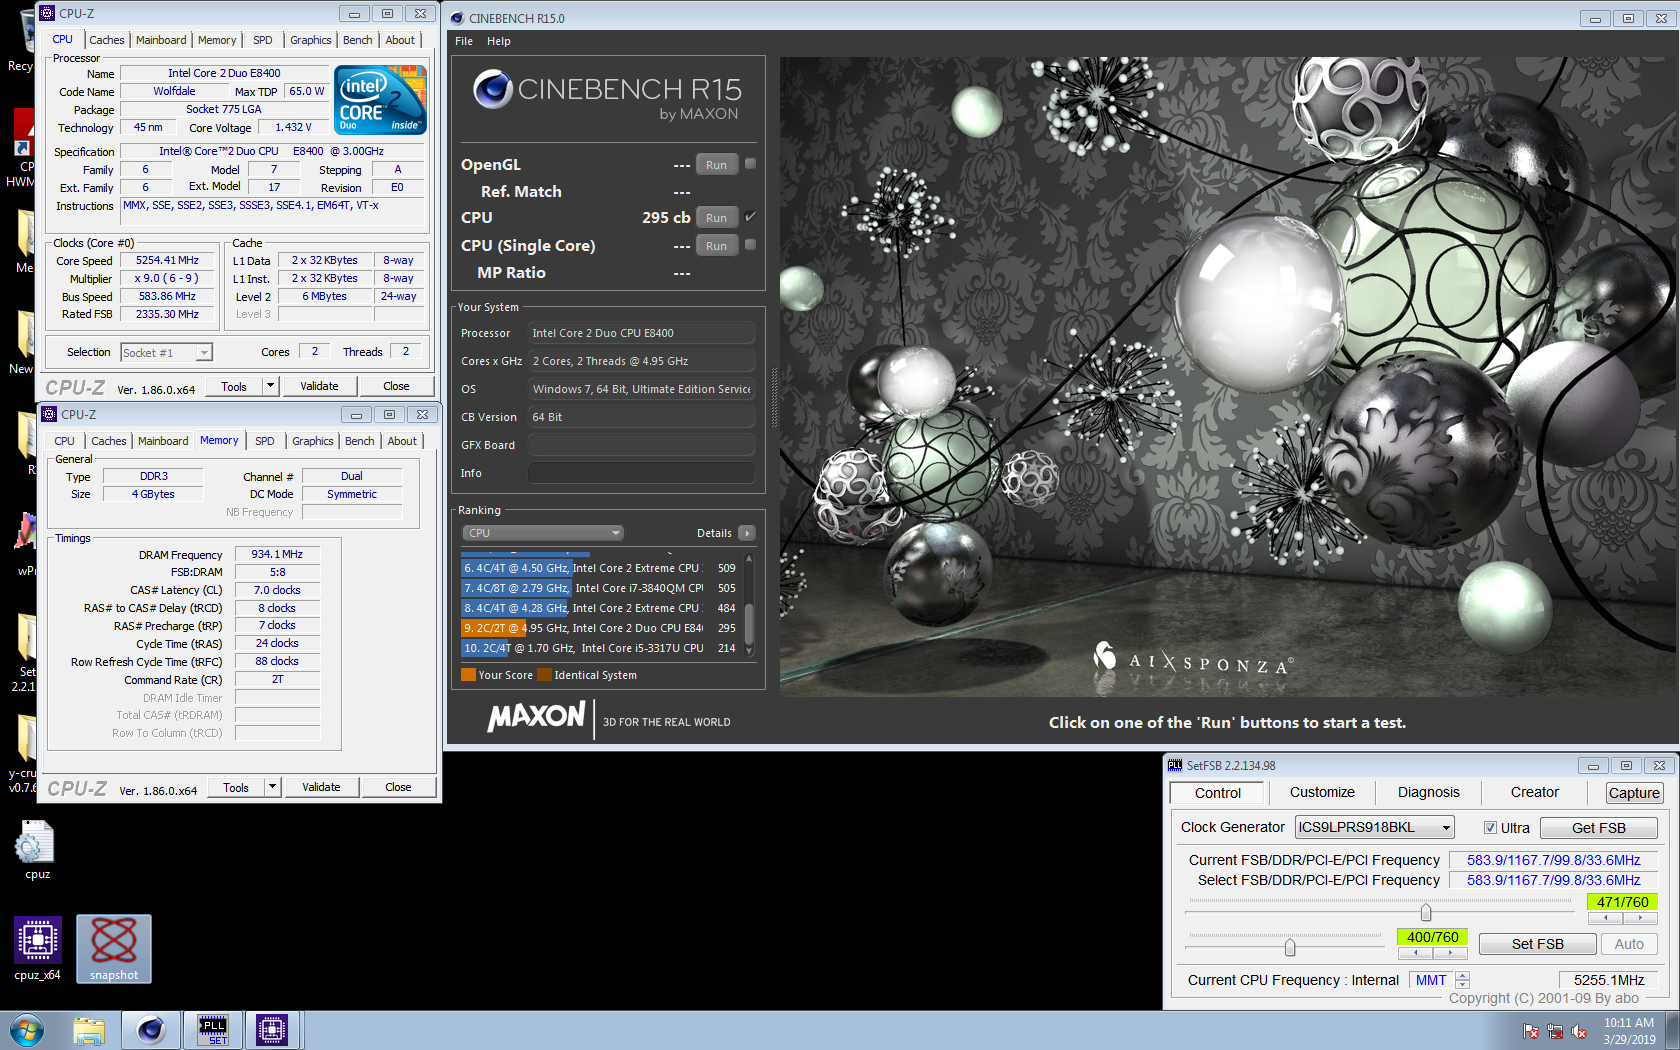Run the CPU Single Core benchmark
Screen dimensions: 1680x1050
point(717,246)
